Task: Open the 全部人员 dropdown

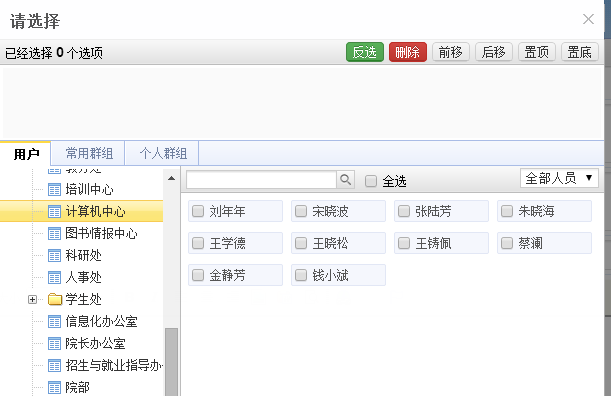Action: [x=559, y=178]
